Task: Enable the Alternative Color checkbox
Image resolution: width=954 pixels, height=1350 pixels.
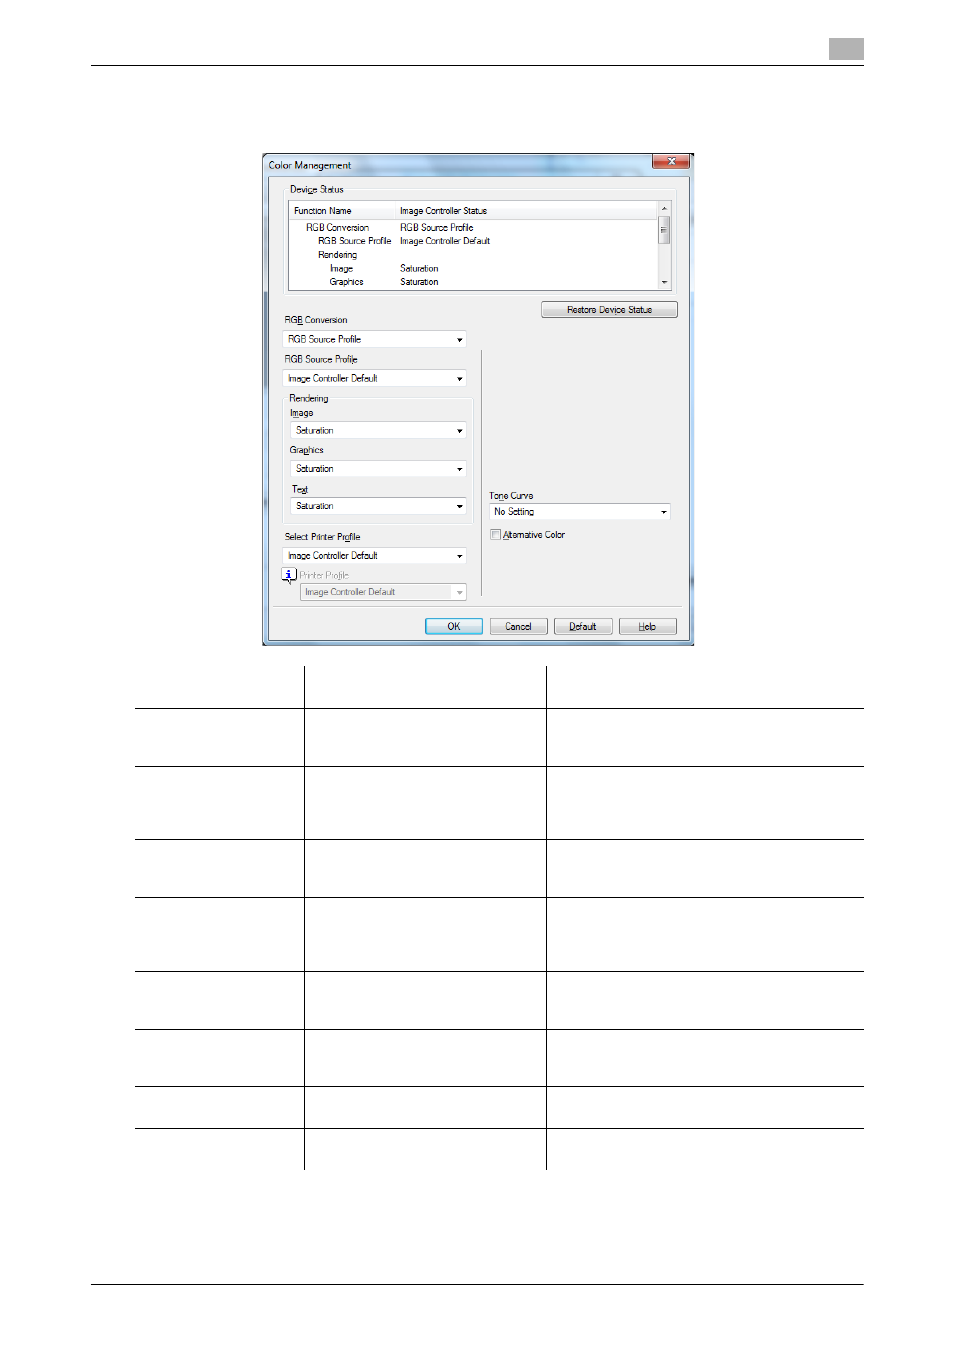Action: coord(495,535)
